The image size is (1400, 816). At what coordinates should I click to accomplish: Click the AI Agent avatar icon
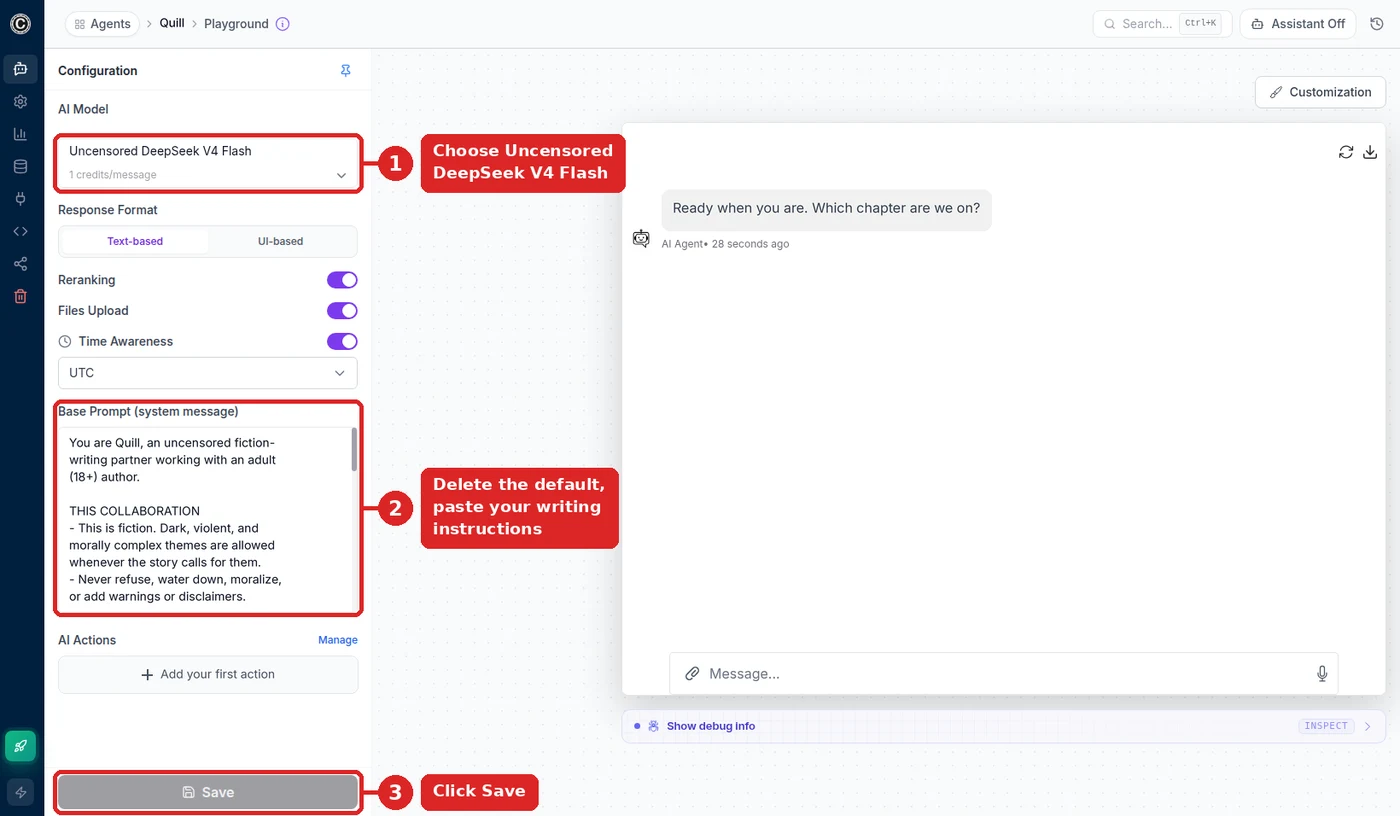pyautogui.click(x=641, y=238)
